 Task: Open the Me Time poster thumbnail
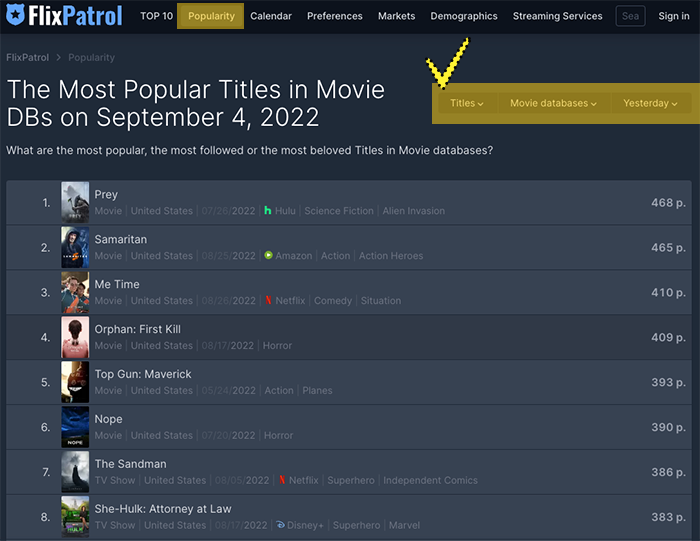click(x=75, y=292)
